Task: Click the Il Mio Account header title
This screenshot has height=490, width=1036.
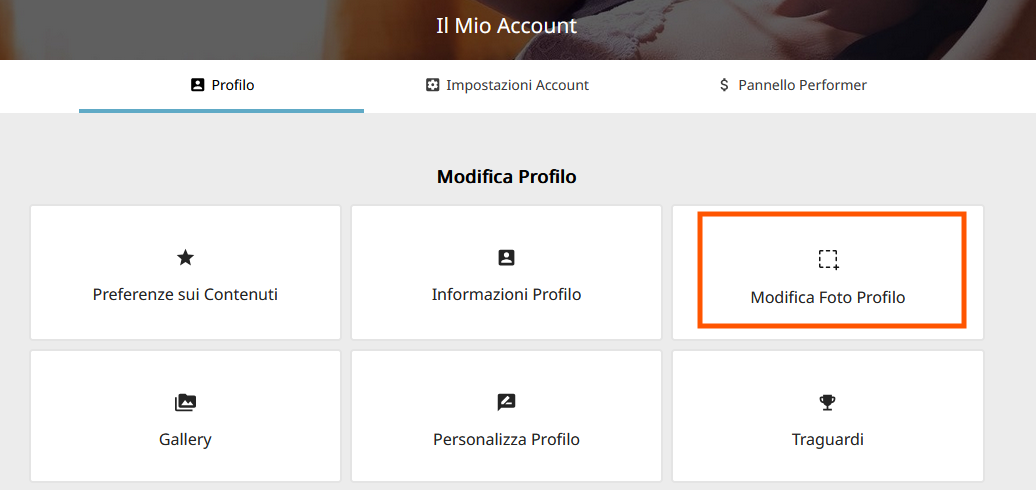Action: [507, 26]
